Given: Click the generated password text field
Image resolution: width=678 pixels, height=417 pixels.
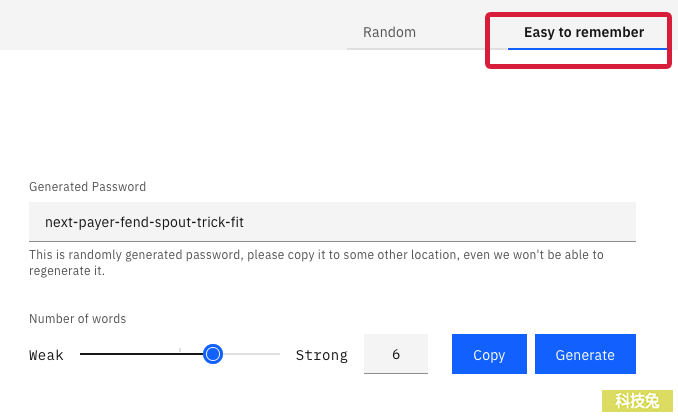Looking at the screenshot, I should click(x=332, y=221).
